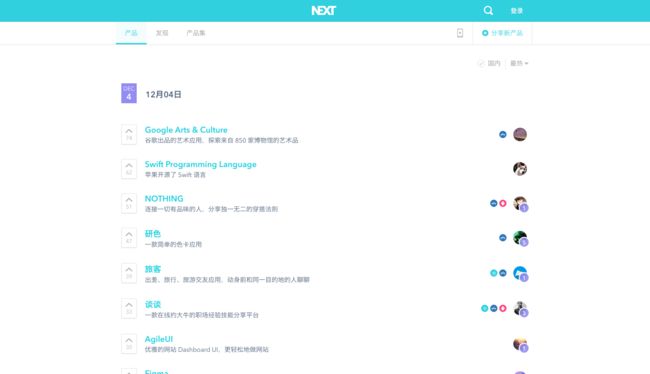Image resolution: width=650 pixels, height=374 pixels.
Task: Upvote the AgileUI product
Action: point(129,343)
